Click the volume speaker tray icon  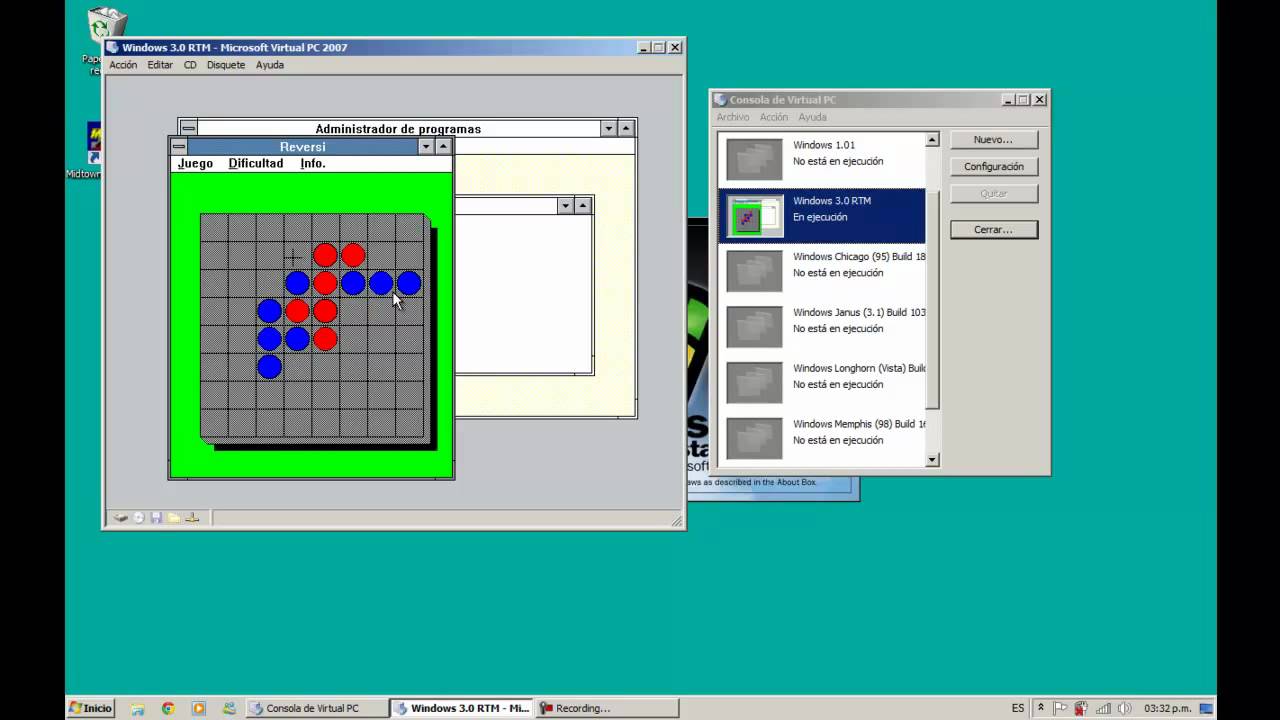click(1126, 708)
